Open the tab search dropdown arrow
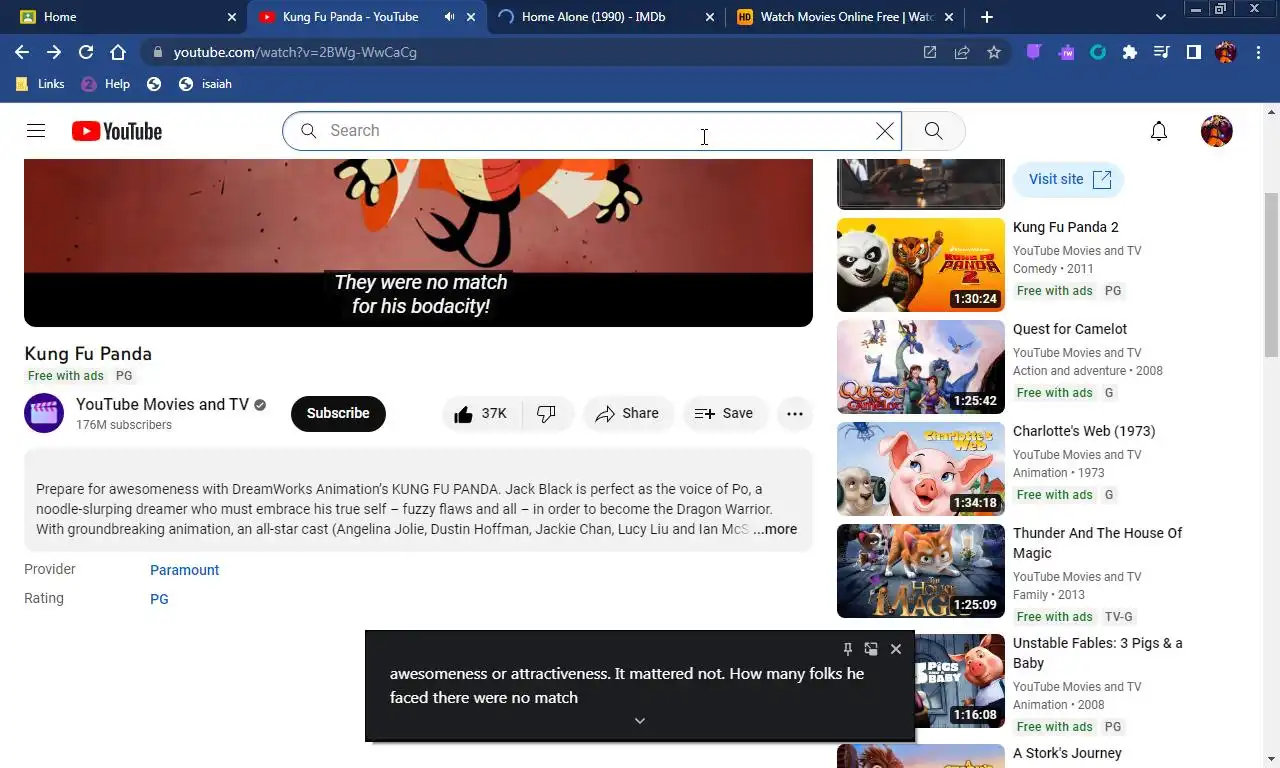The height and width of the screenshot is (768, 1280). 1160,17
